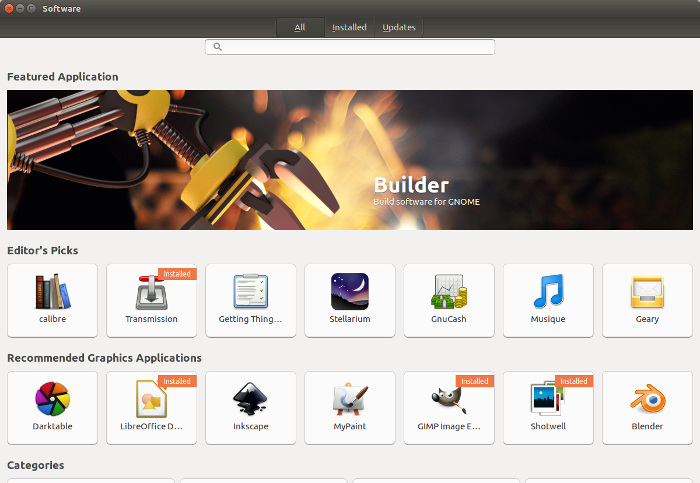The image size is (700, 483).
Task: Open the LibreOffice Draw icon
Action: coord(152,399)
